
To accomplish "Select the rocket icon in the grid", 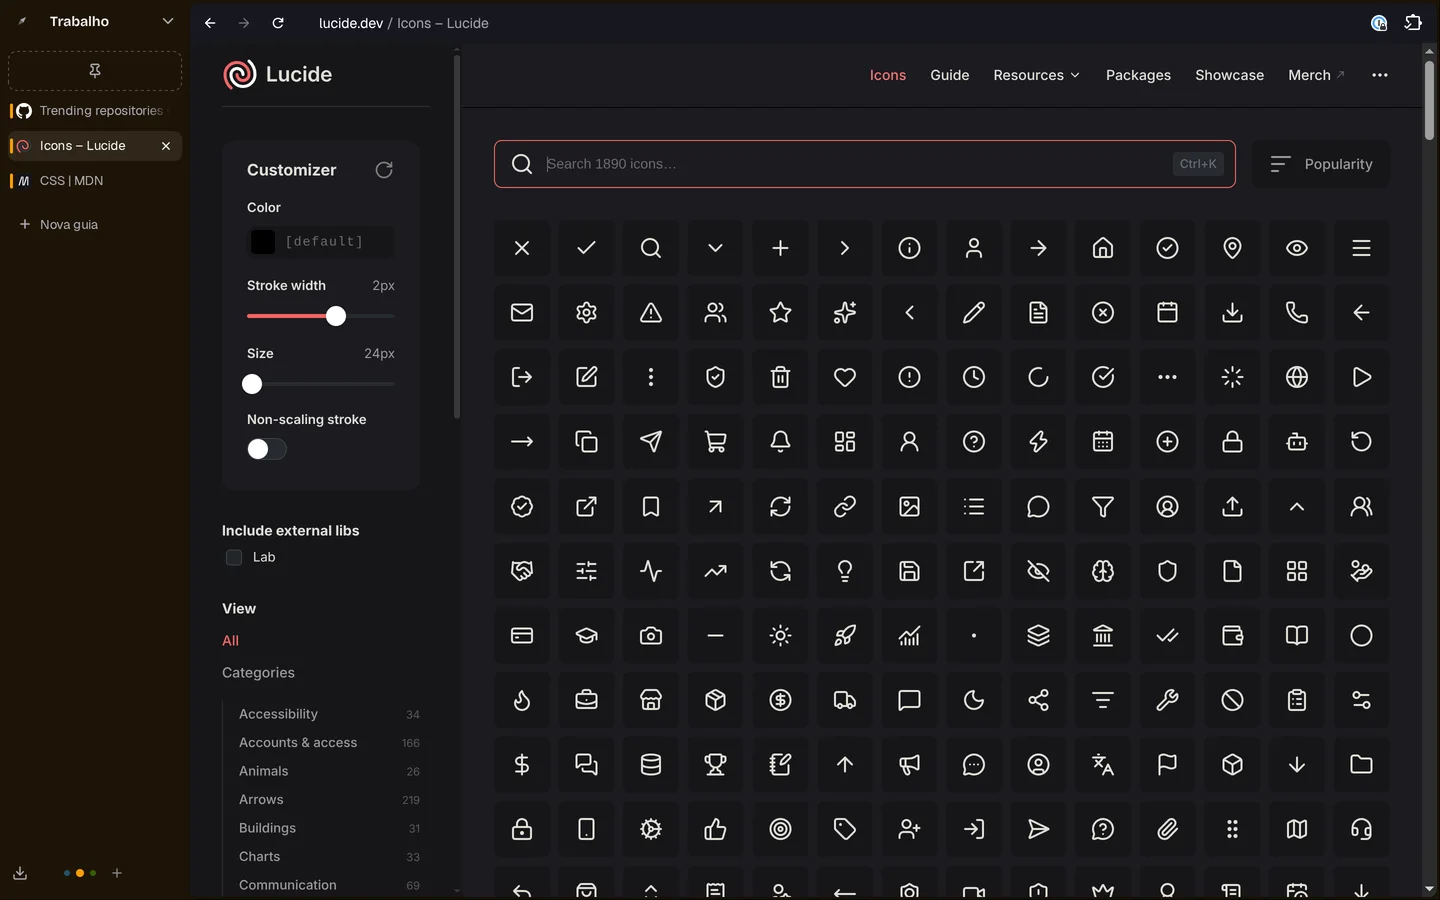I will click(845, 636).
